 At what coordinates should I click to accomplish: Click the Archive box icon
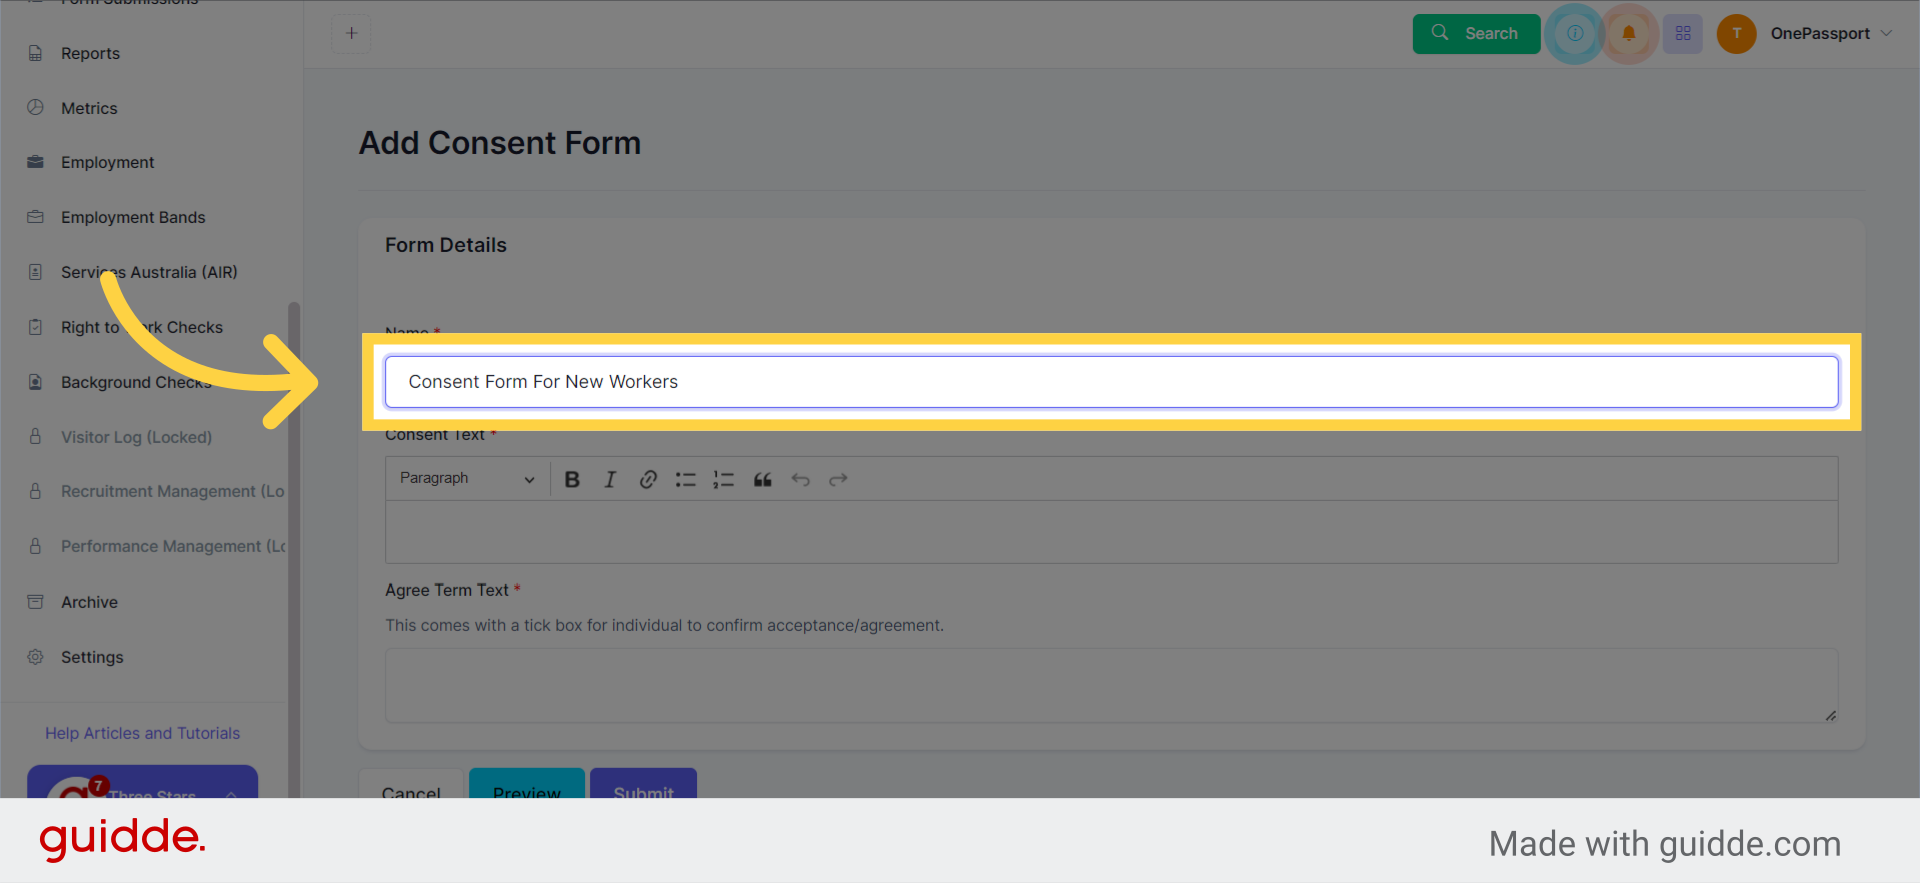[x=36, y=601]
